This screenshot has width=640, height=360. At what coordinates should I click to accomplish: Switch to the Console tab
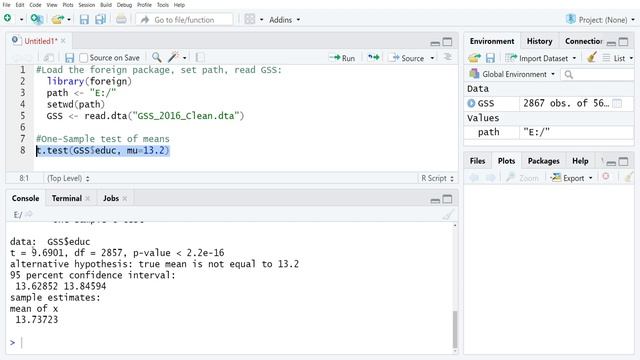pyautogui.click(x=25, y=198)
